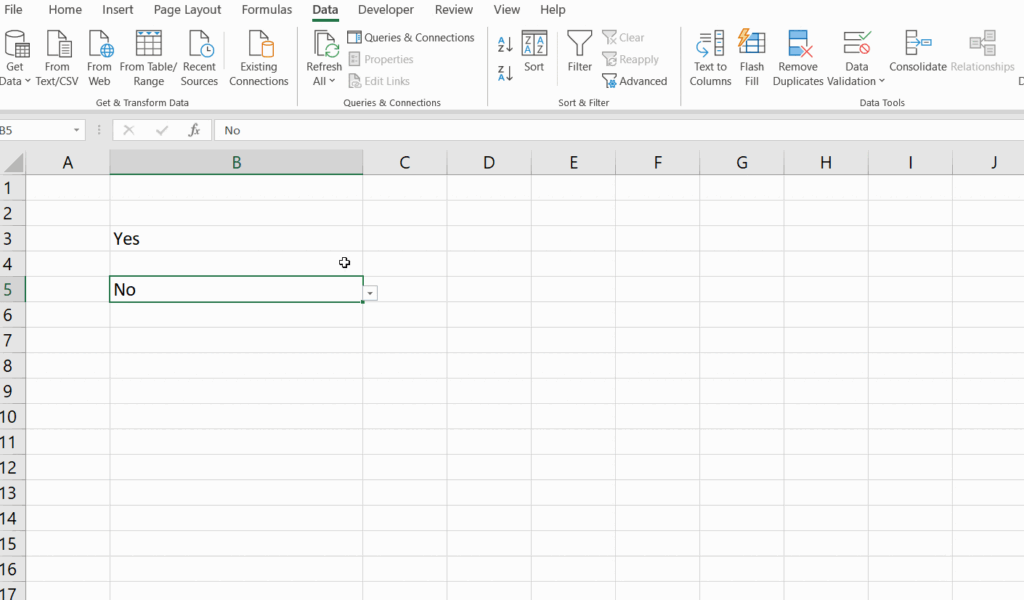Expand the Data Validation dropdown
1024x600 pixels.
(x=882, y=82)
